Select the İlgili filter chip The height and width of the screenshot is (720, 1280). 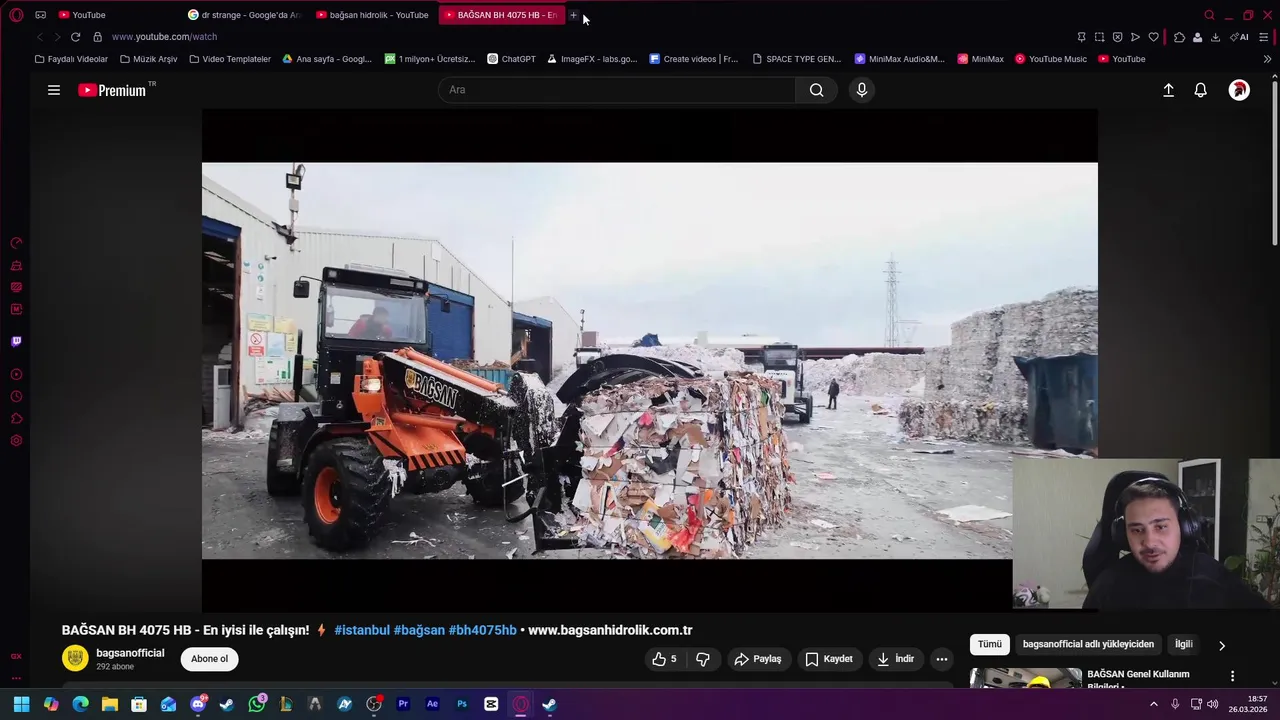pyautogui.click(x=1183, y=644)
